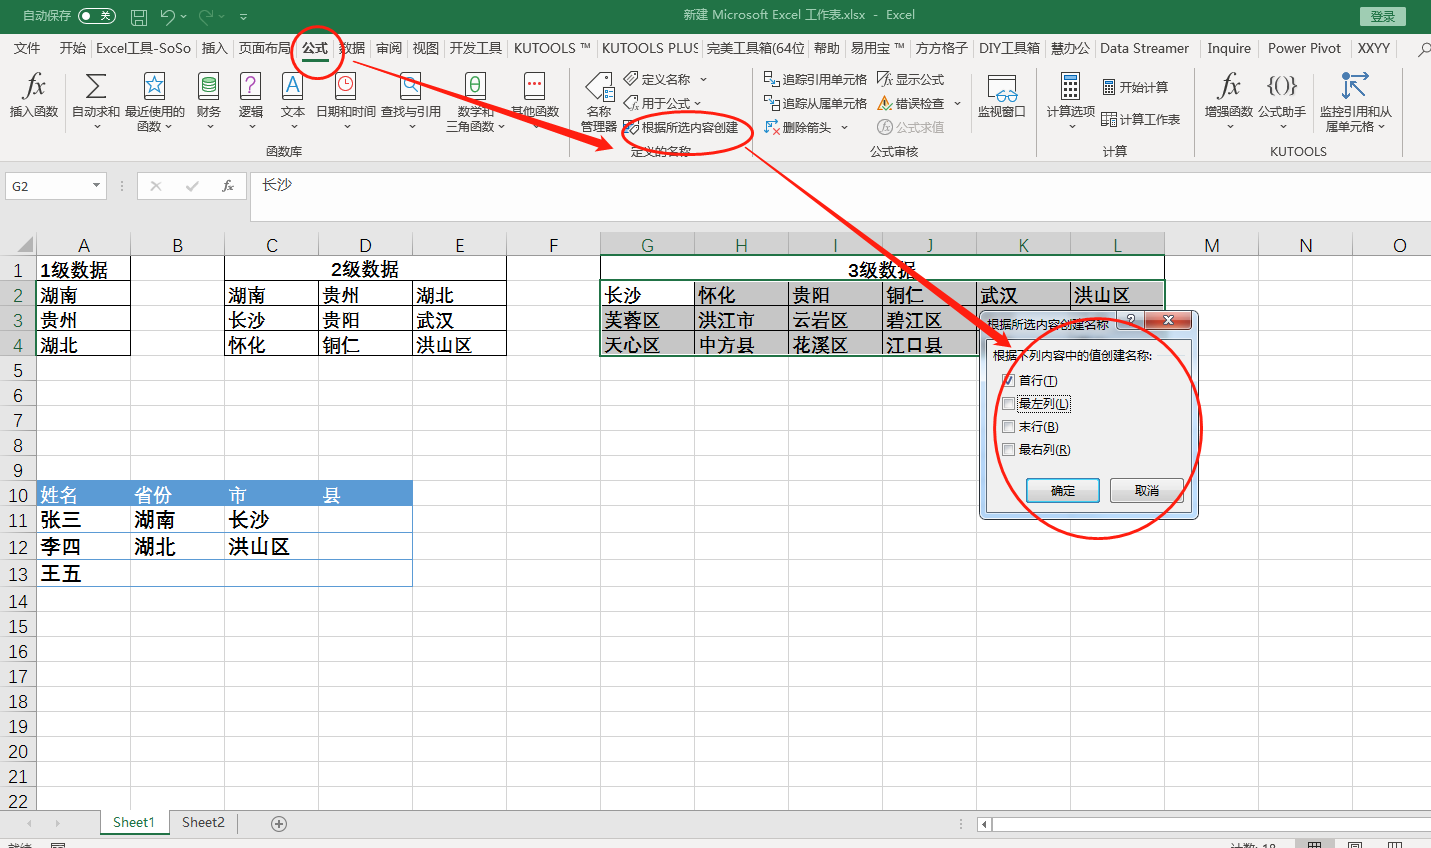Check the Bottom row (末行) checkbox
The height and width of the screenshot is (848, 1431).
[1008, 426]
